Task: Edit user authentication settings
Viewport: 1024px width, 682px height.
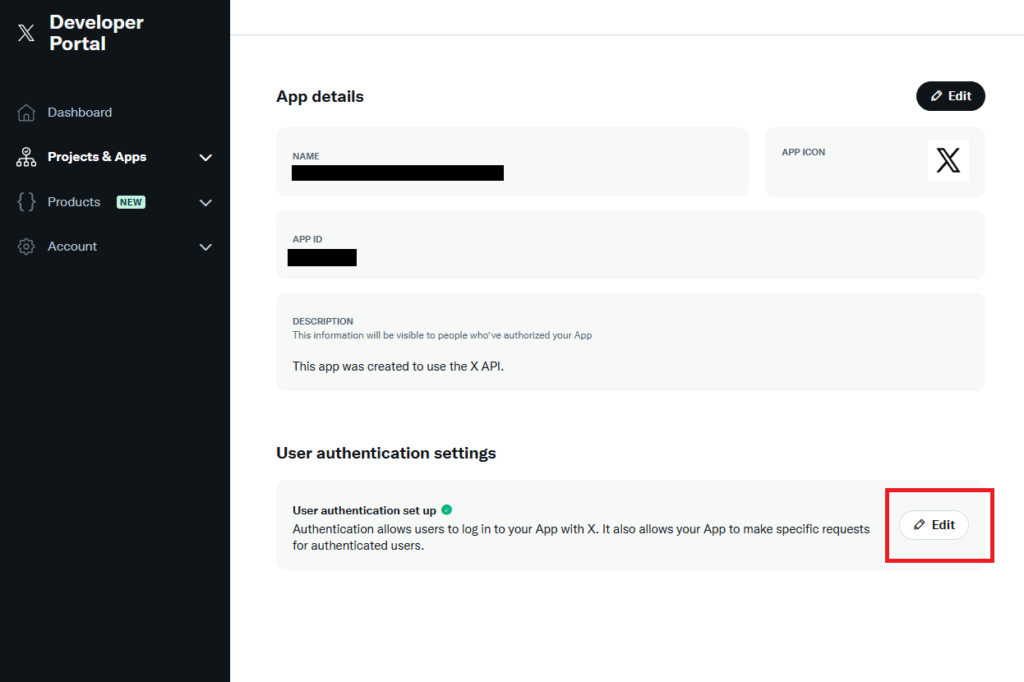Action: (934, 525)
